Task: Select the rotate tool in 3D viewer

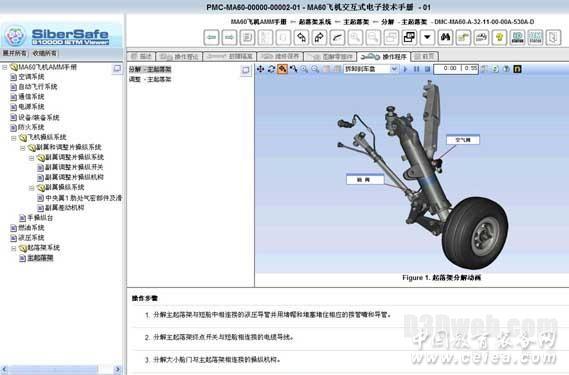Action: pyautogui.click(x=271, y=69)
